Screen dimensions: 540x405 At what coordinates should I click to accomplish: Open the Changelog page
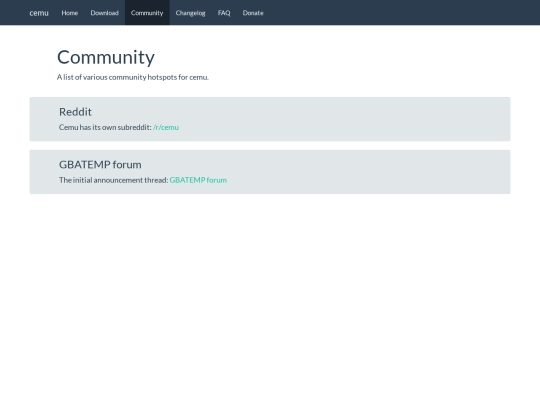(x=190, y=13)
